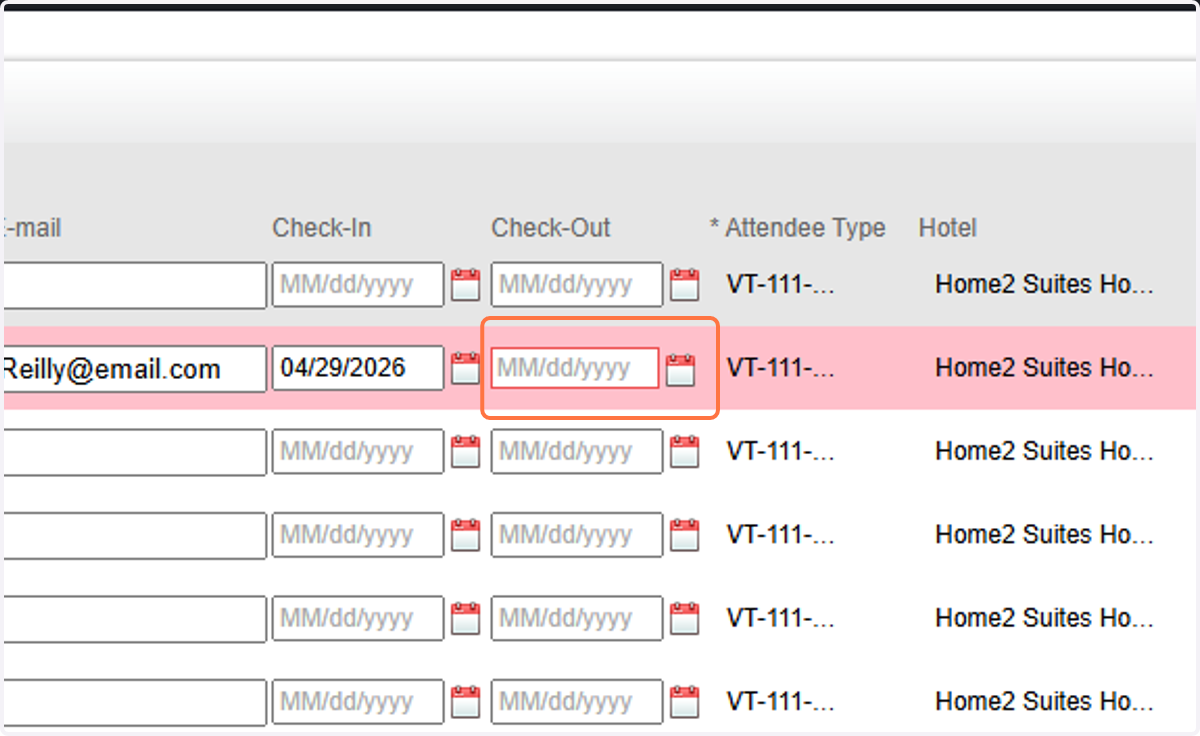Click Home2 Suites Ho... hotel in the Reilly@email.com row
Viewport: 1200px width, 736px height.
click(1045, 368)
